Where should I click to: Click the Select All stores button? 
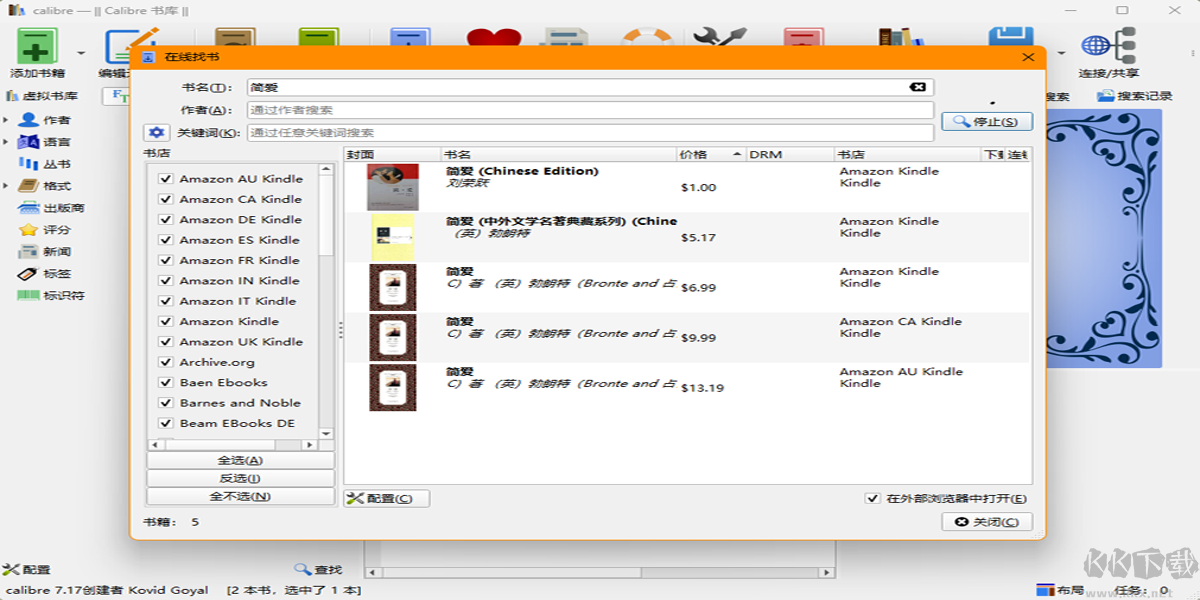pyautogui.click(x=240, y=460)
